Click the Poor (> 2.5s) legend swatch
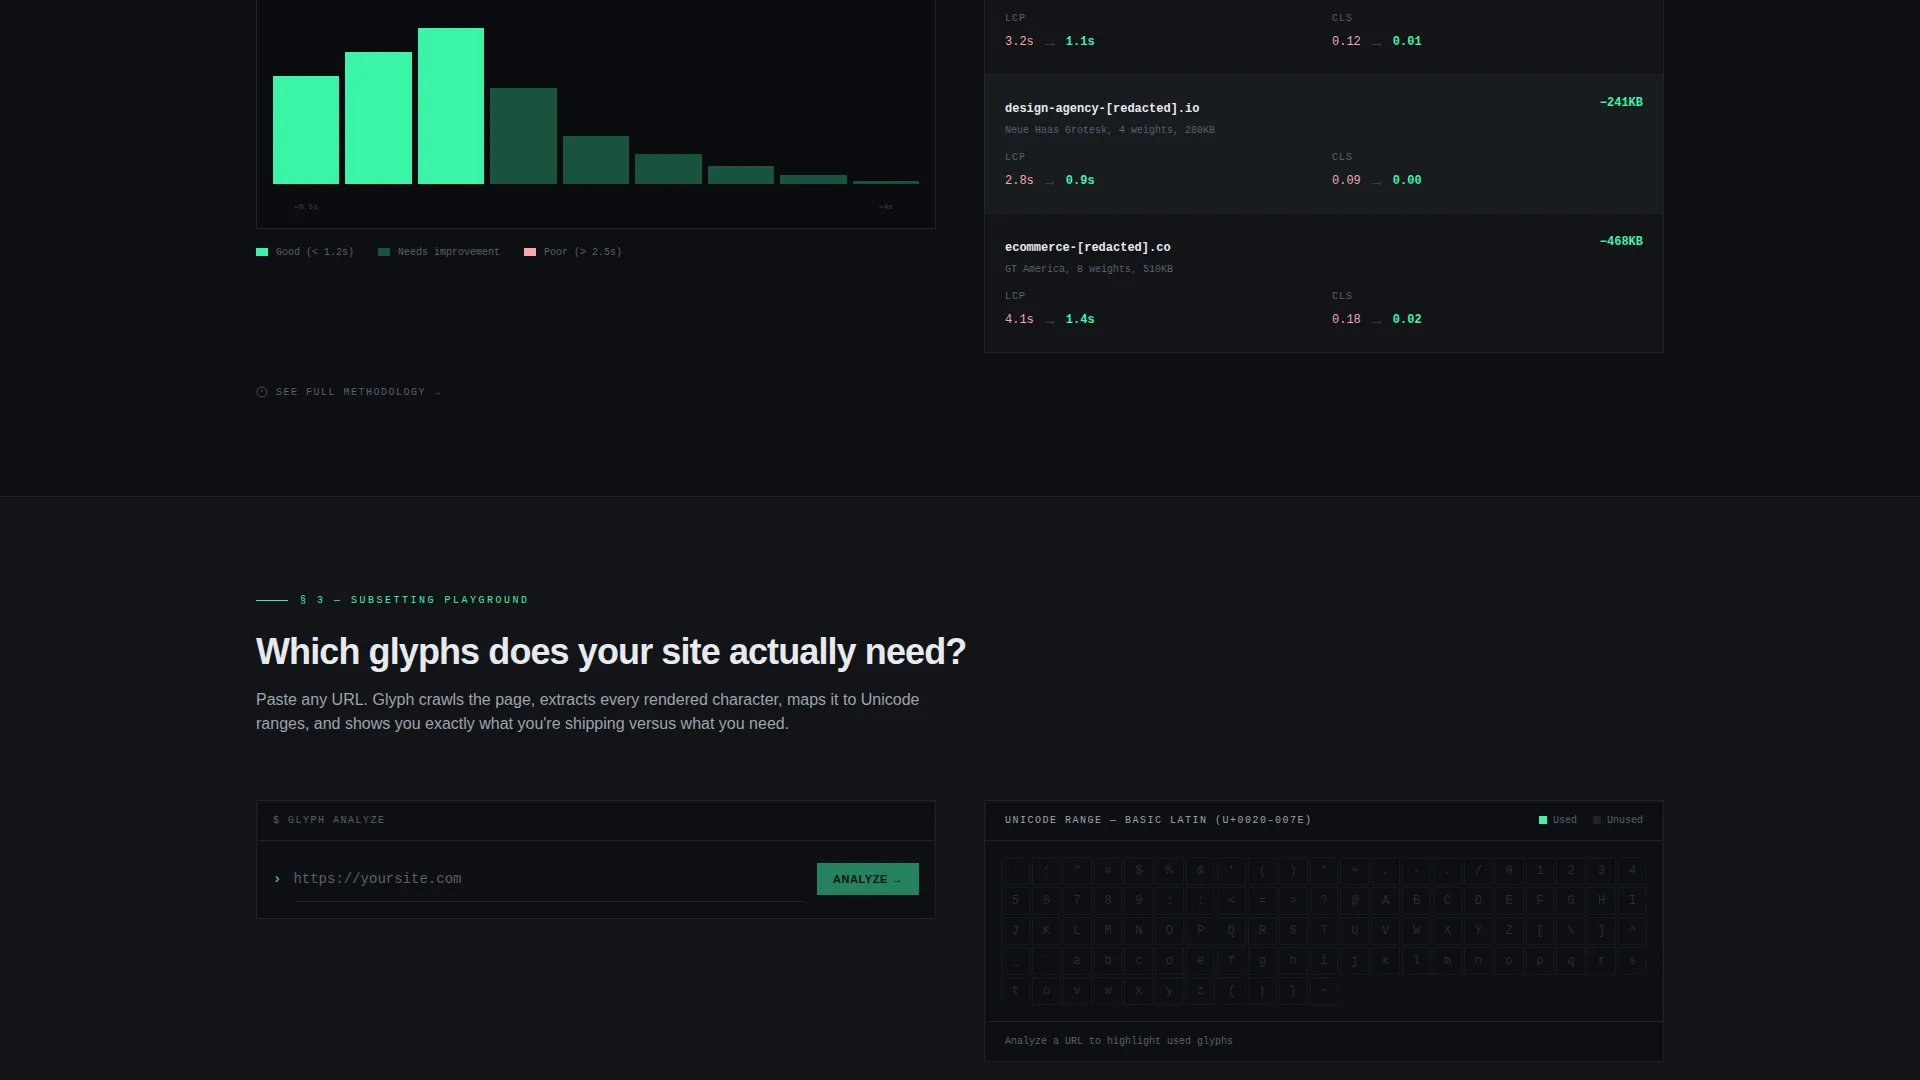This screenshot has height=1080, width=1920. pos(530,252)
